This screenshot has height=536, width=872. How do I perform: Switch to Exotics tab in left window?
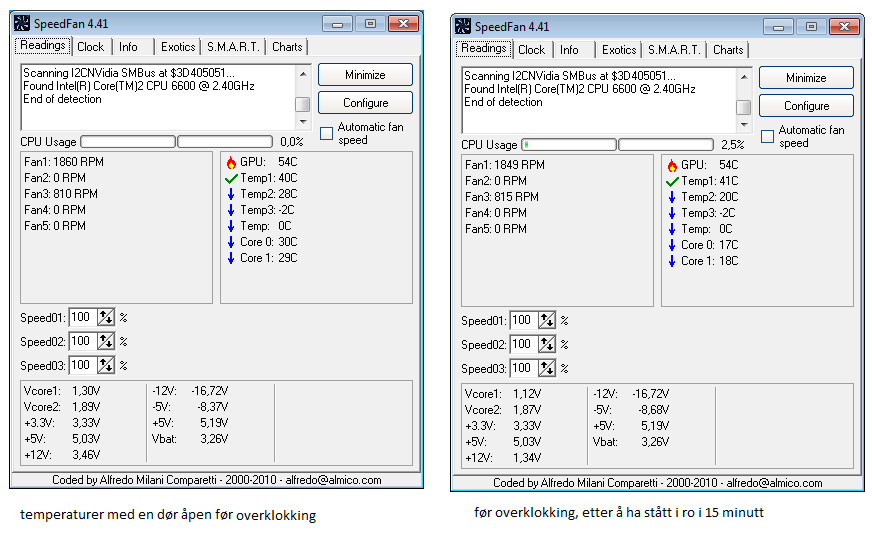click(178, 47)
